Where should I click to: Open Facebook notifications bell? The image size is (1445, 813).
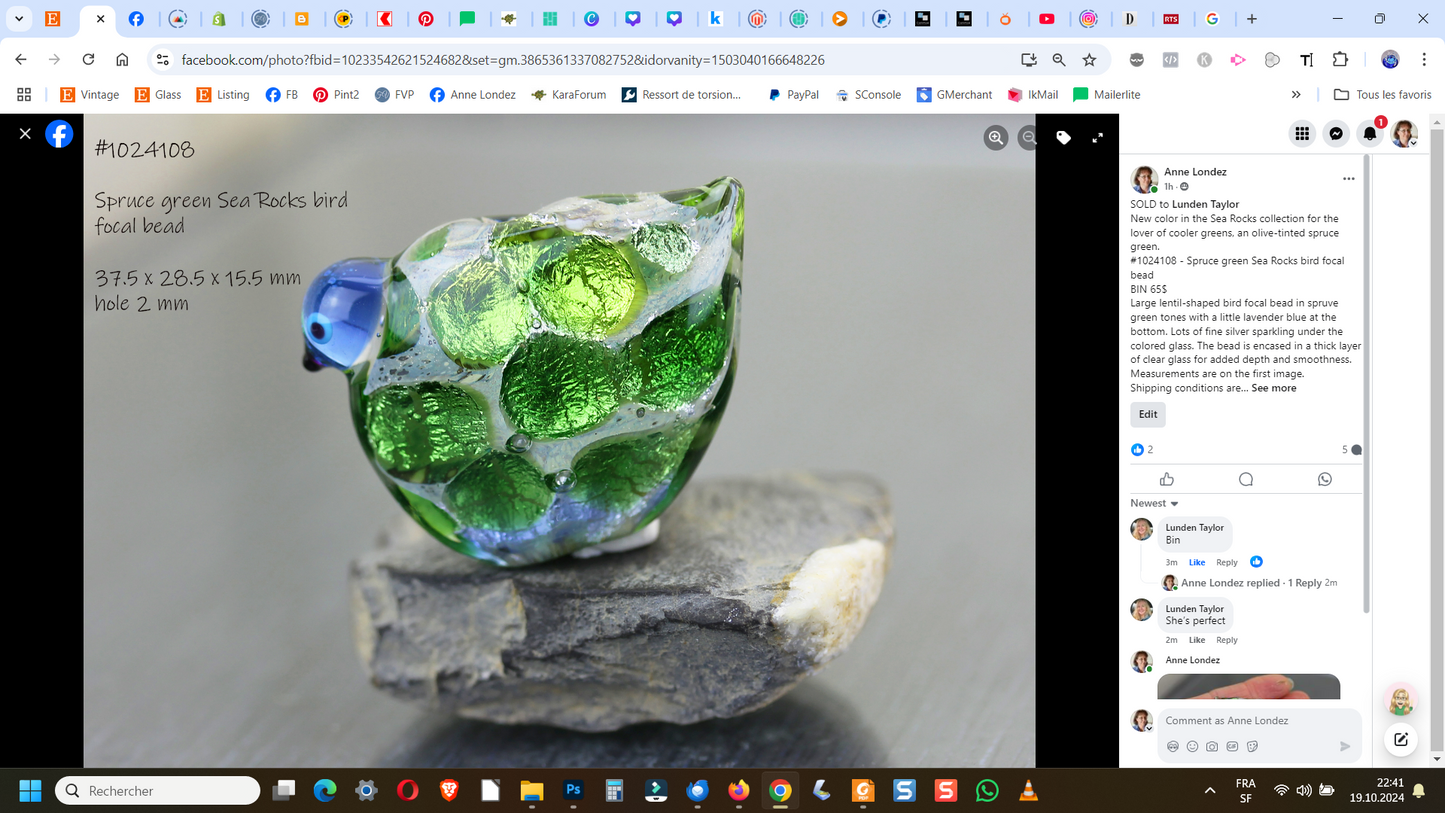tap(1370, 133)
